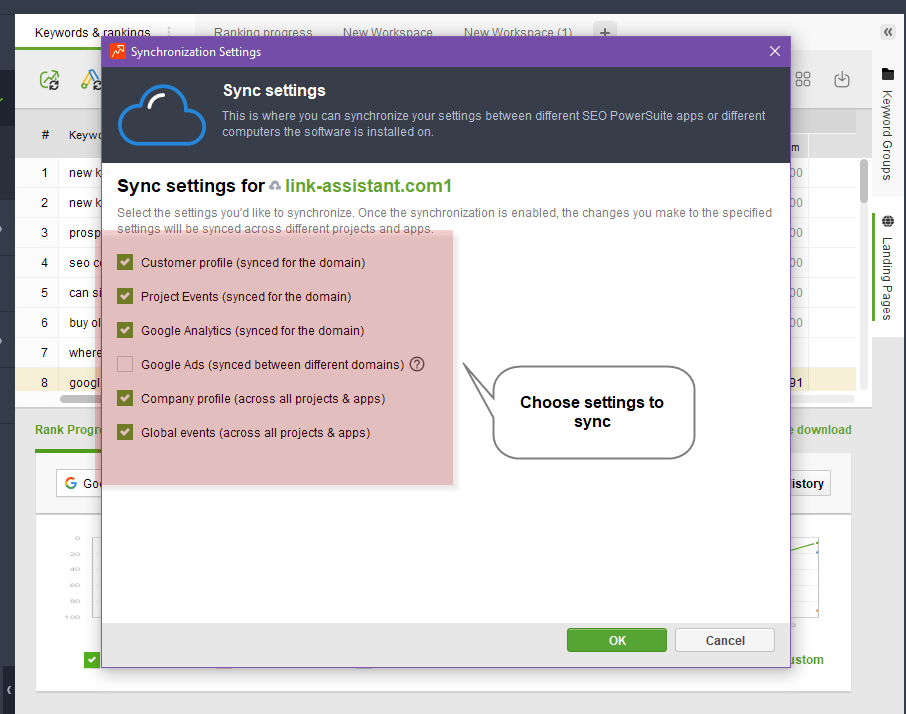Image resolution: width=906 pixels, height=714 pixels.
Task: Select row 6 starting with 'buy ol'
Action: [x=58, y=323]
